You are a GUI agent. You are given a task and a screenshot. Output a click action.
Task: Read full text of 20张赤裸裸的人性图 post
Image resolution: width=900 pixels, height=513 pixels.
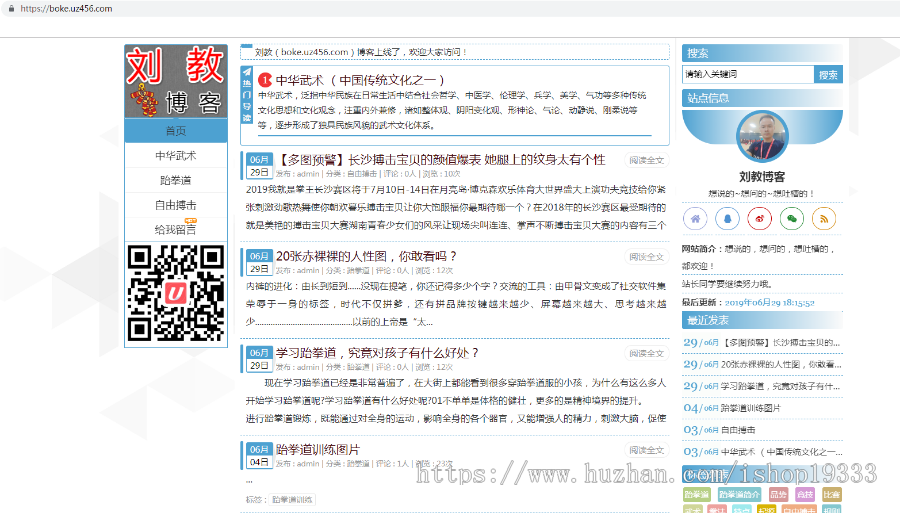coord(646,257)
